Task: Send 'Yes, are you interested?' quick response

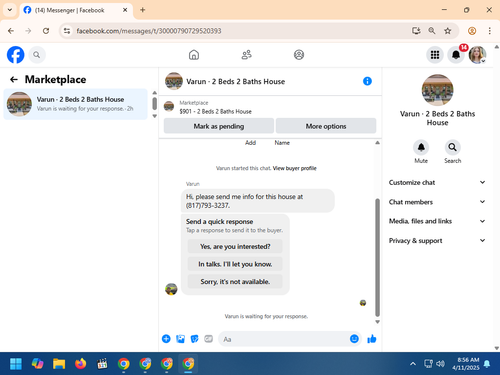Action: coord(235,246)
